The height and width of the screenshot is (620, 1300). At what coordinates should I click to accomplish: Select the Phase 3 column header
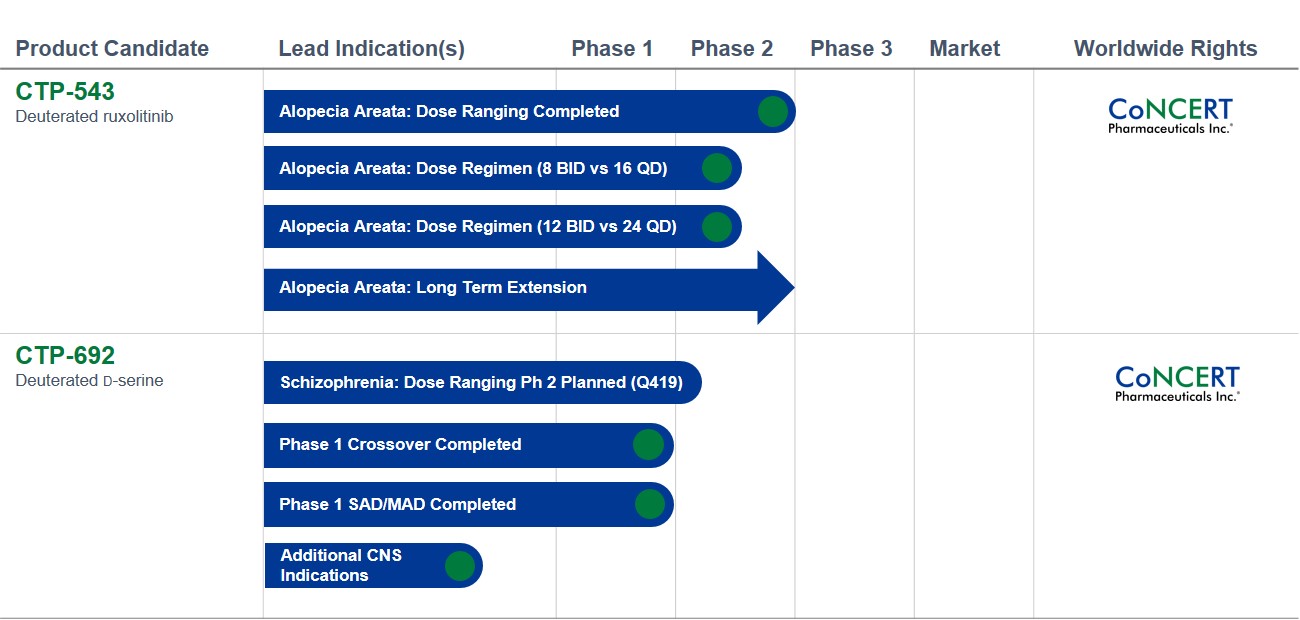[851, 48]
